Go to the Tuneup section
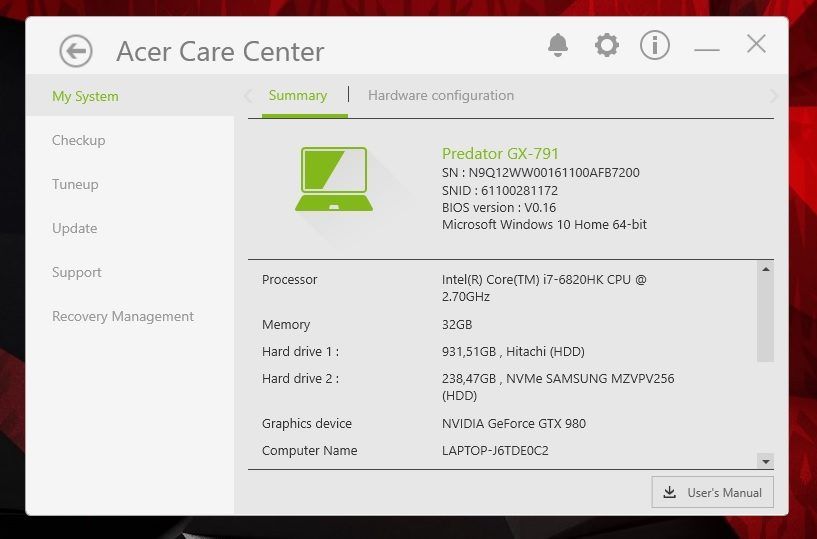Viewport: 817px width, 539px height. [75, 185]
